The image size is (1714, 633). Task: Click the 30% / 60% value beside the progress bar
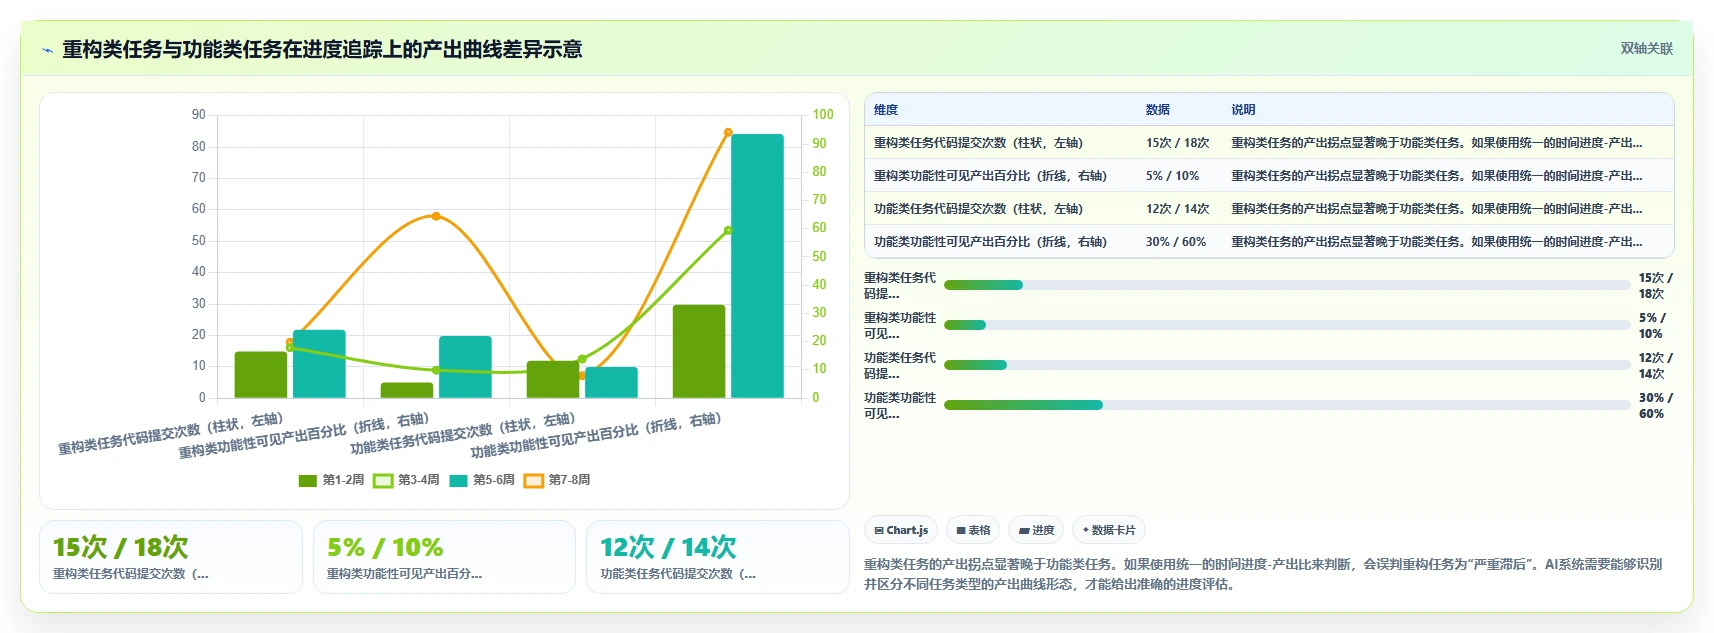[1655, 405]
